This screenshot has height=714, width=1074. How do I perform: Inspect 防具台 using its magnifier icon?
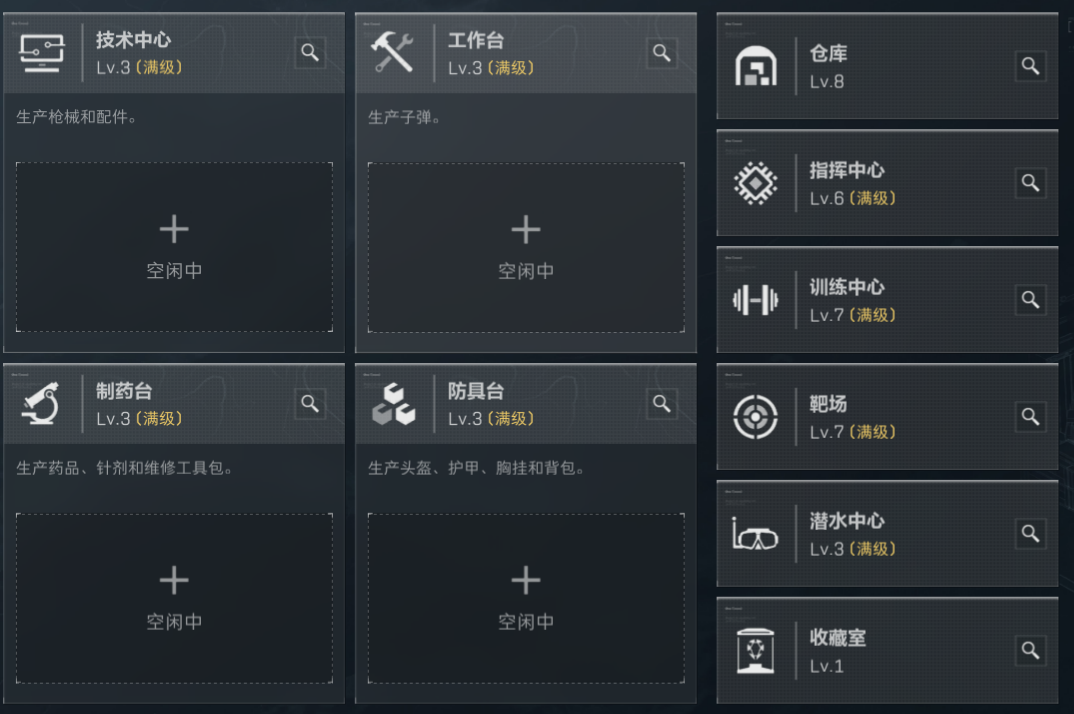click(x=662, y=404)
